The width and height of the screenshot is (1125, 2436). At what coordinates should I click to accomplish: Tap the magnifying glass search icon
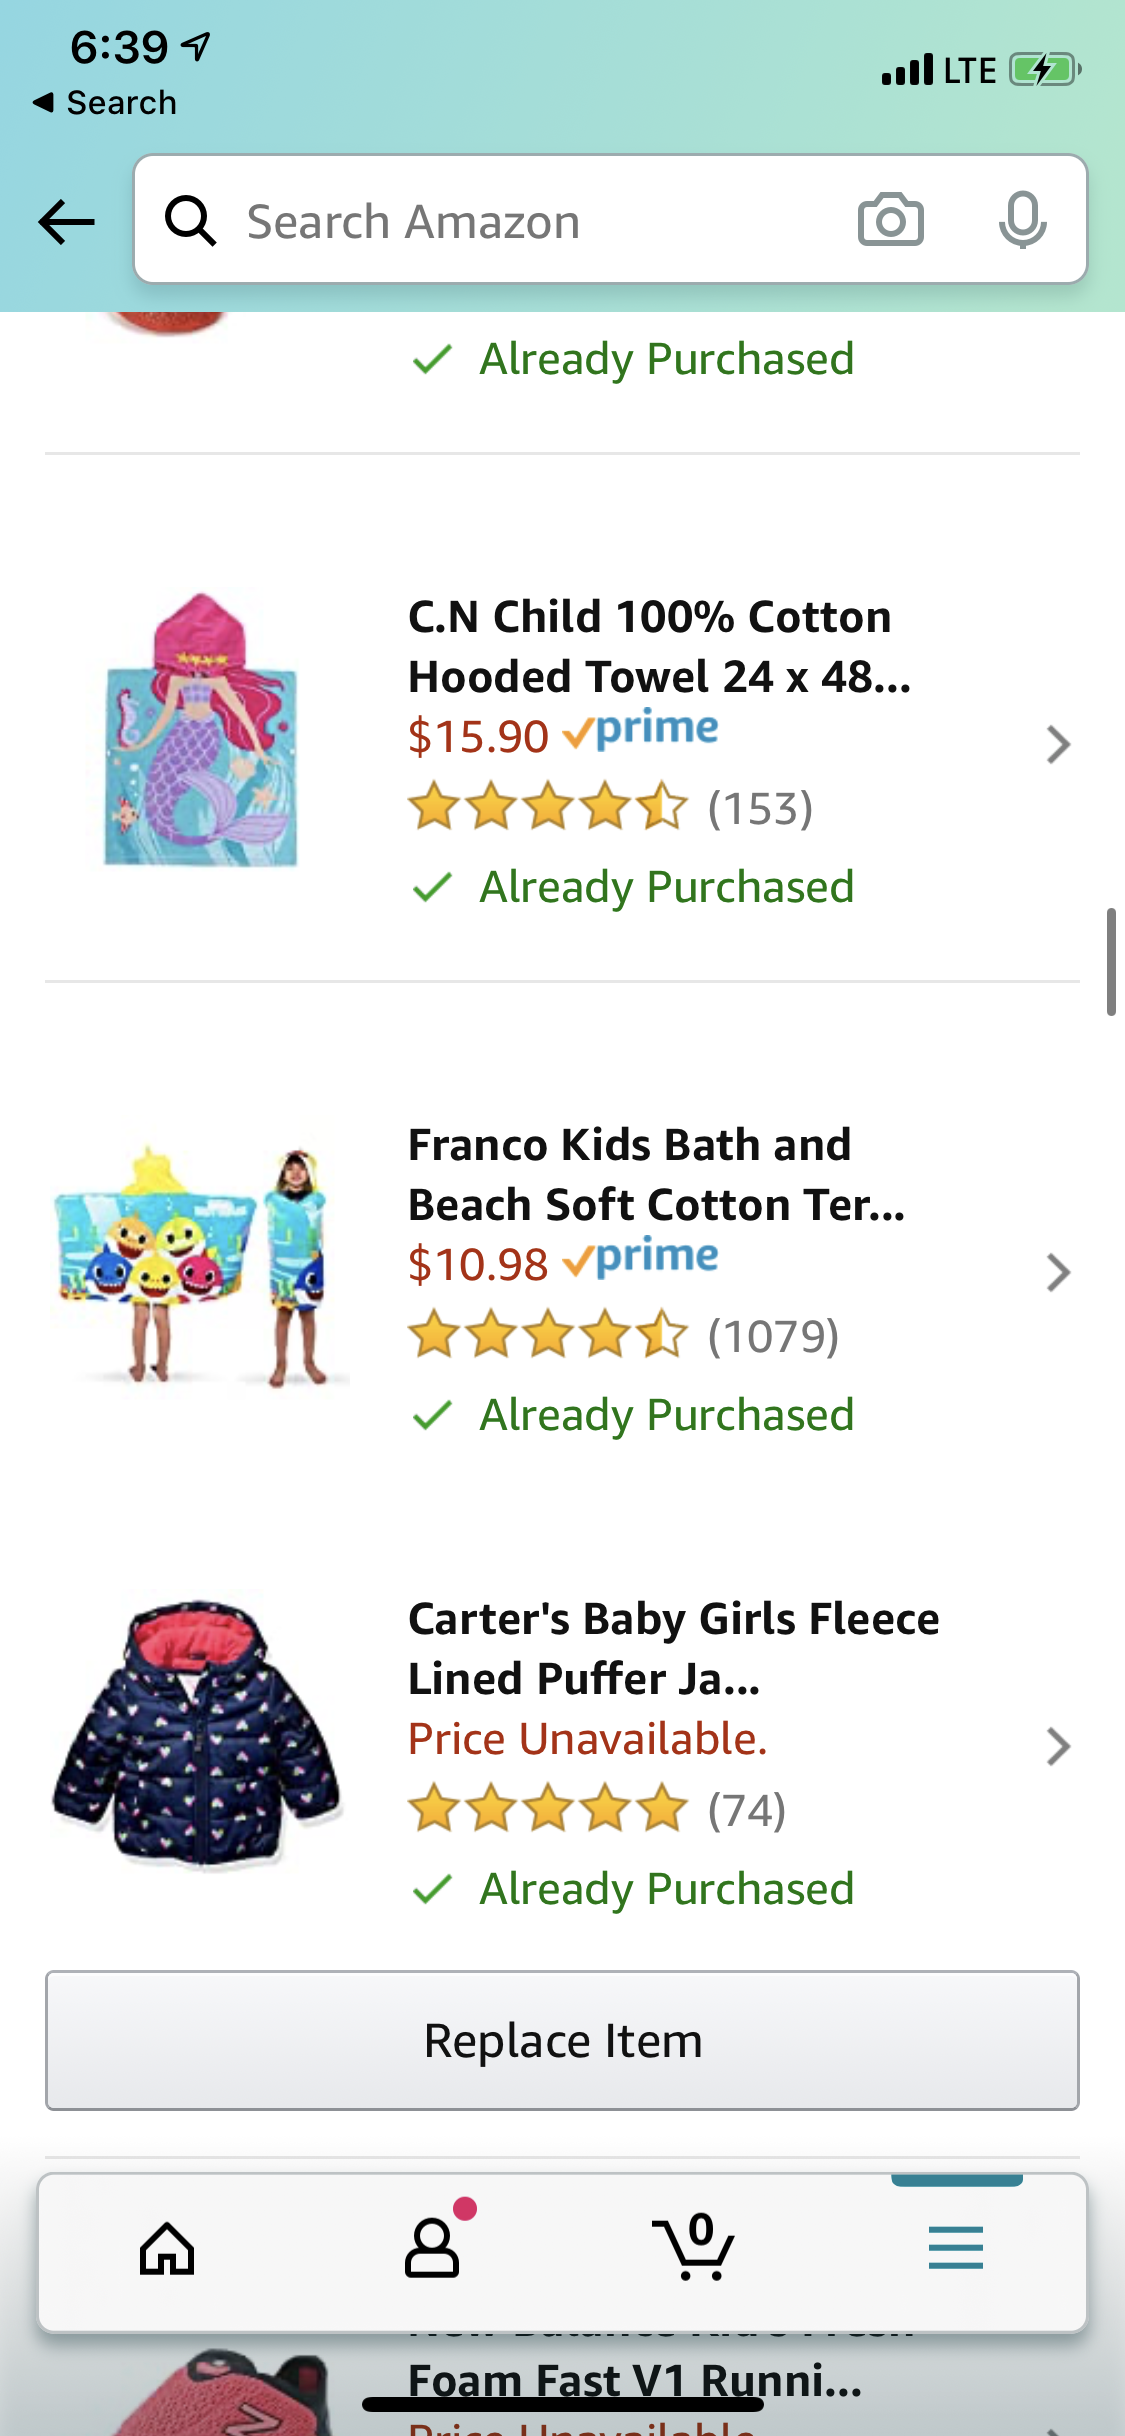pyautogui.click(x=190, y=221)
